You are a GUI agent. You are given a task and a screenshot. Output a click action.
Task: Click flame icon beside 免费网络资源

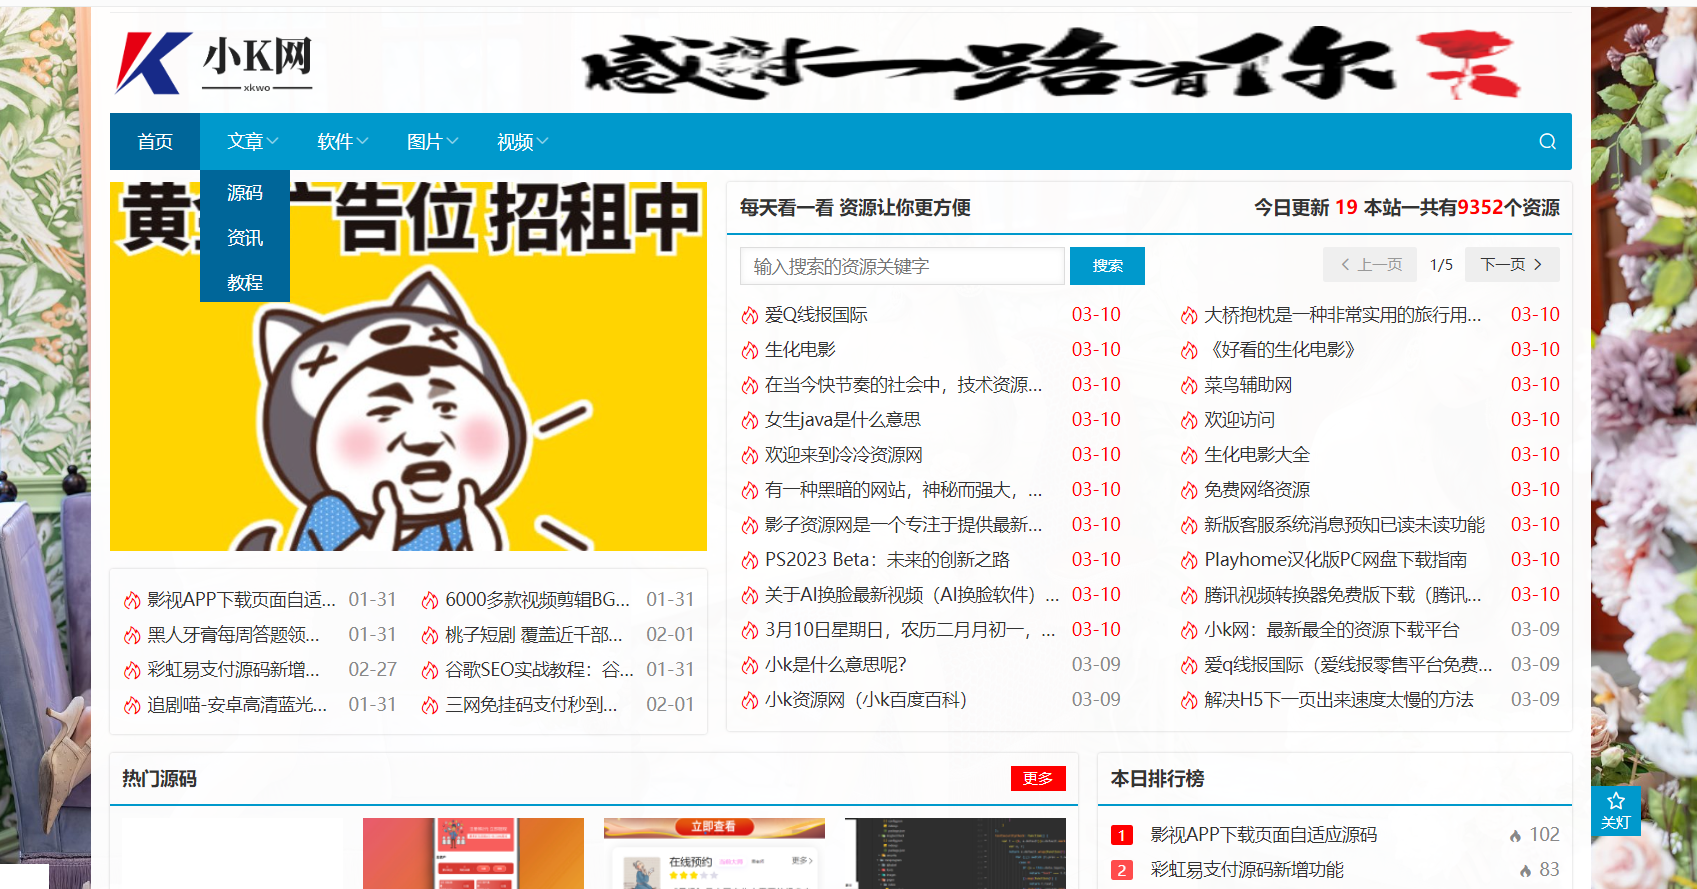[1189, 491]
